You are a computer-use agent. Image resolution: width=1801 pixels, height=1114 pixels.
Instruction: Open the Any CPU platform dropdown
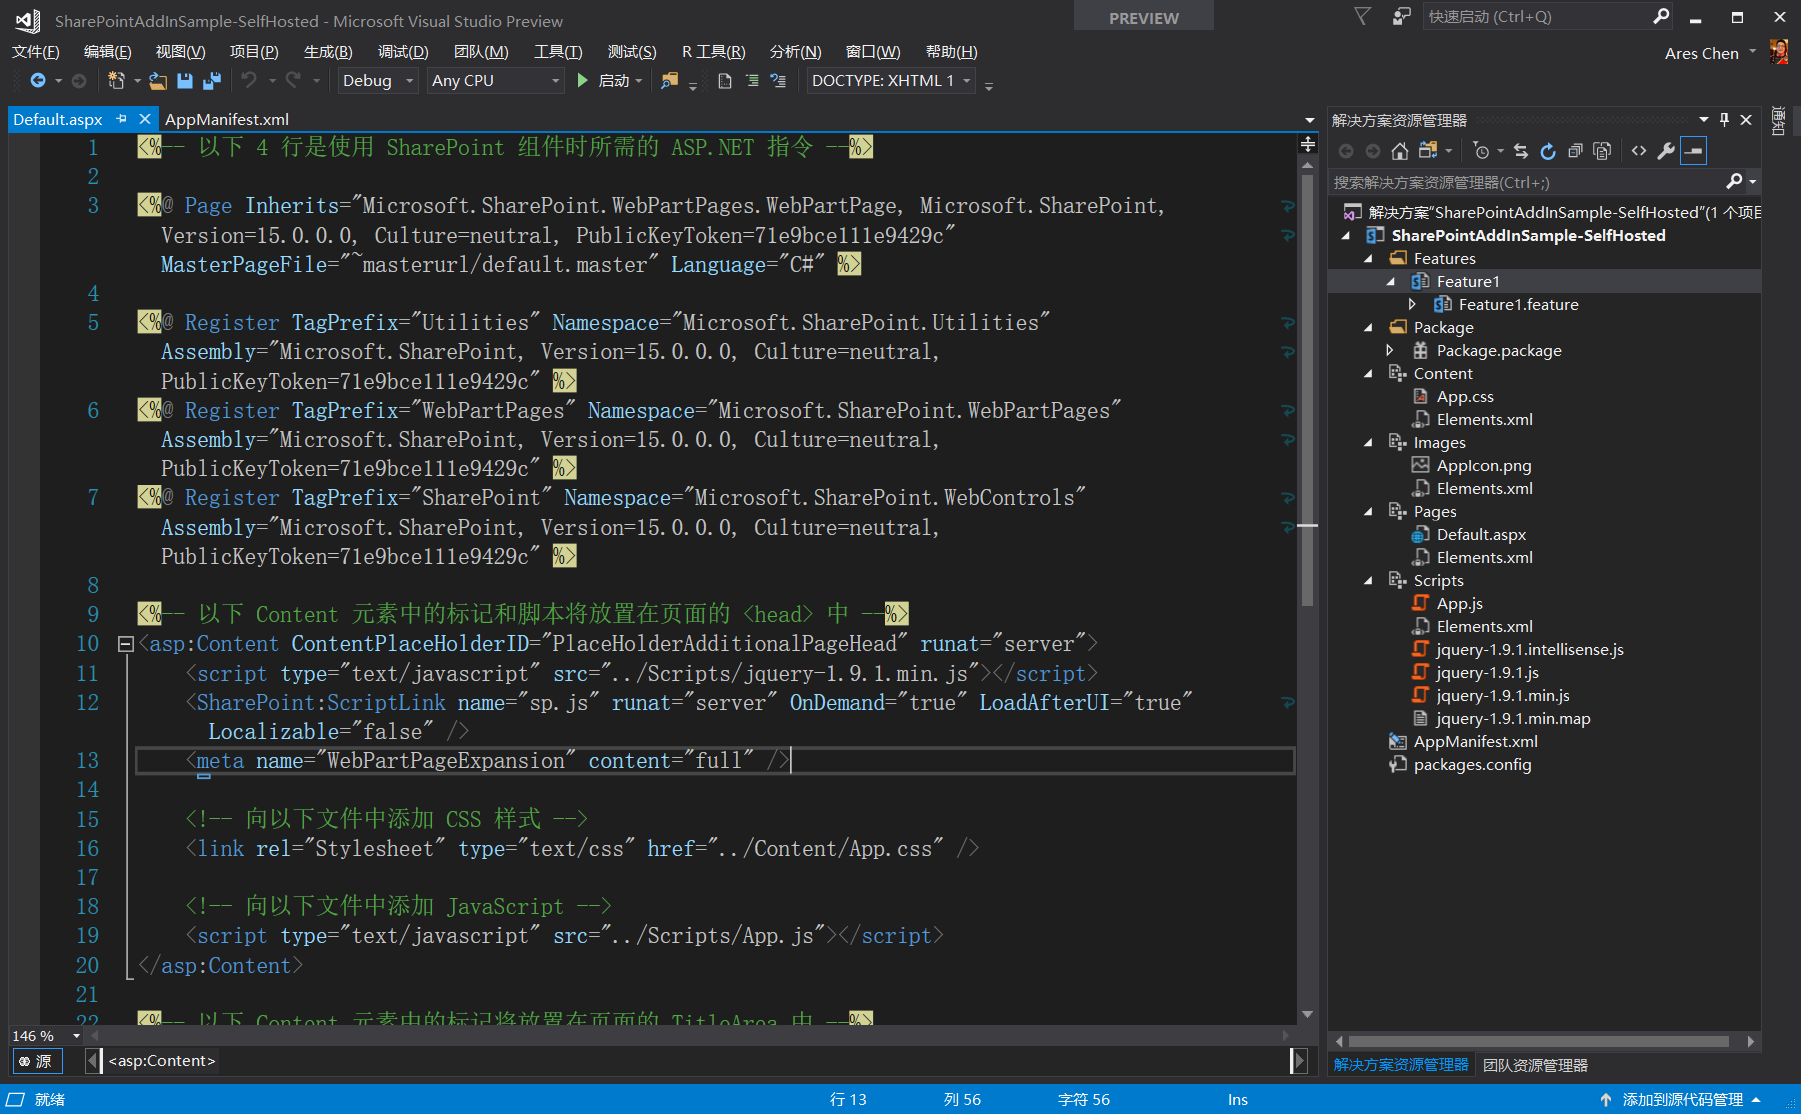point(495,81)
